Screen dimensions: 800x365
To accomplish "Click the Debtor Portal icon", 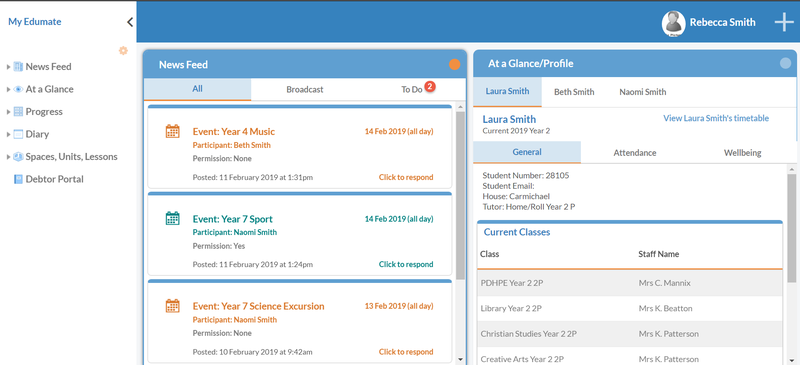I will (x=18, y=179).
